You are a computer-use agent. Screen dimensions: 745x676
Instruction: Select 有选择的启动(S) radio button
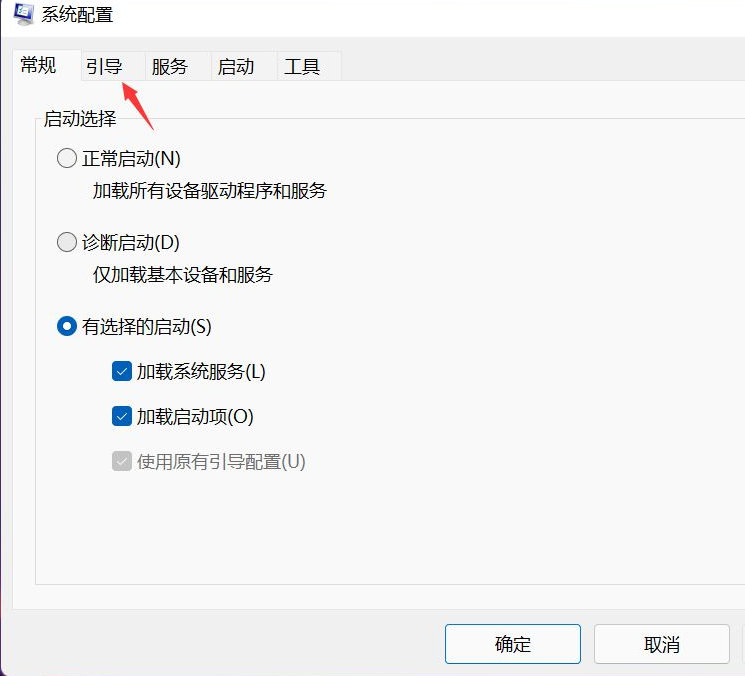(x=67, y=326)
